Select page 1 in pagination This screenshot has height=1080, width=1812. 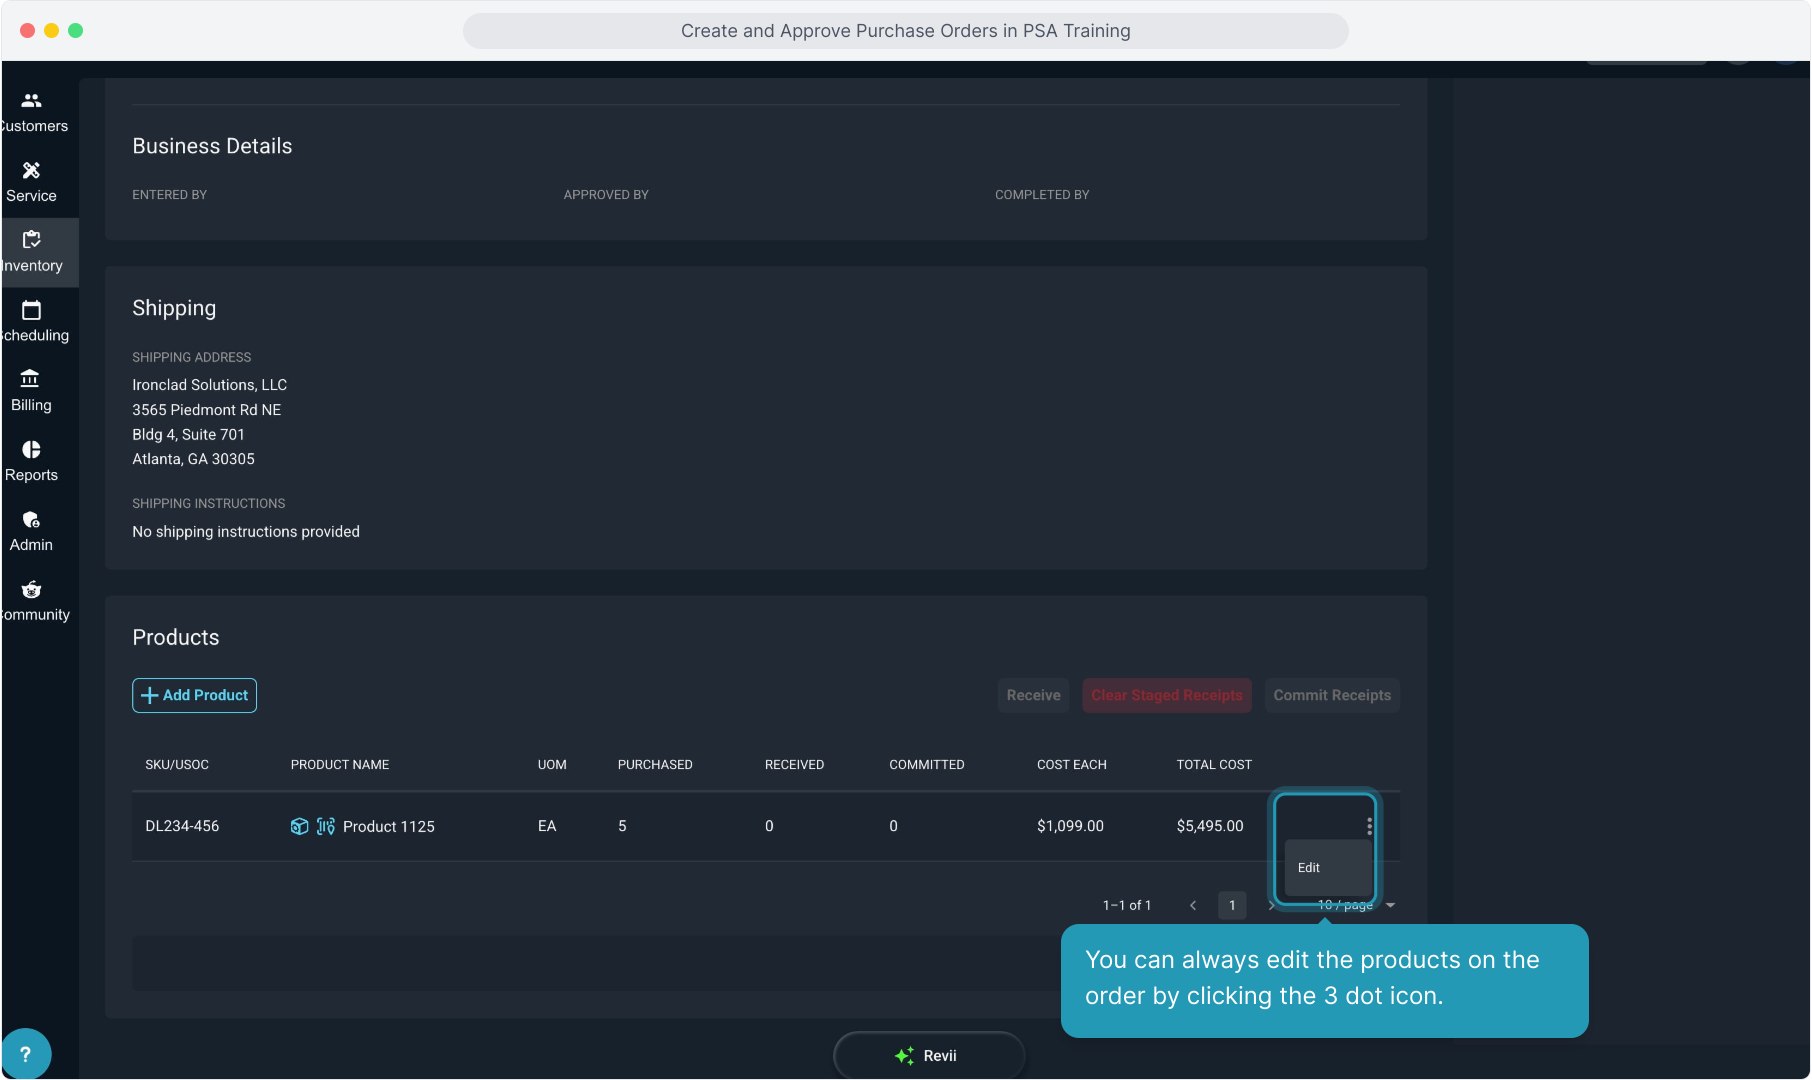[x=1232, y=906]
